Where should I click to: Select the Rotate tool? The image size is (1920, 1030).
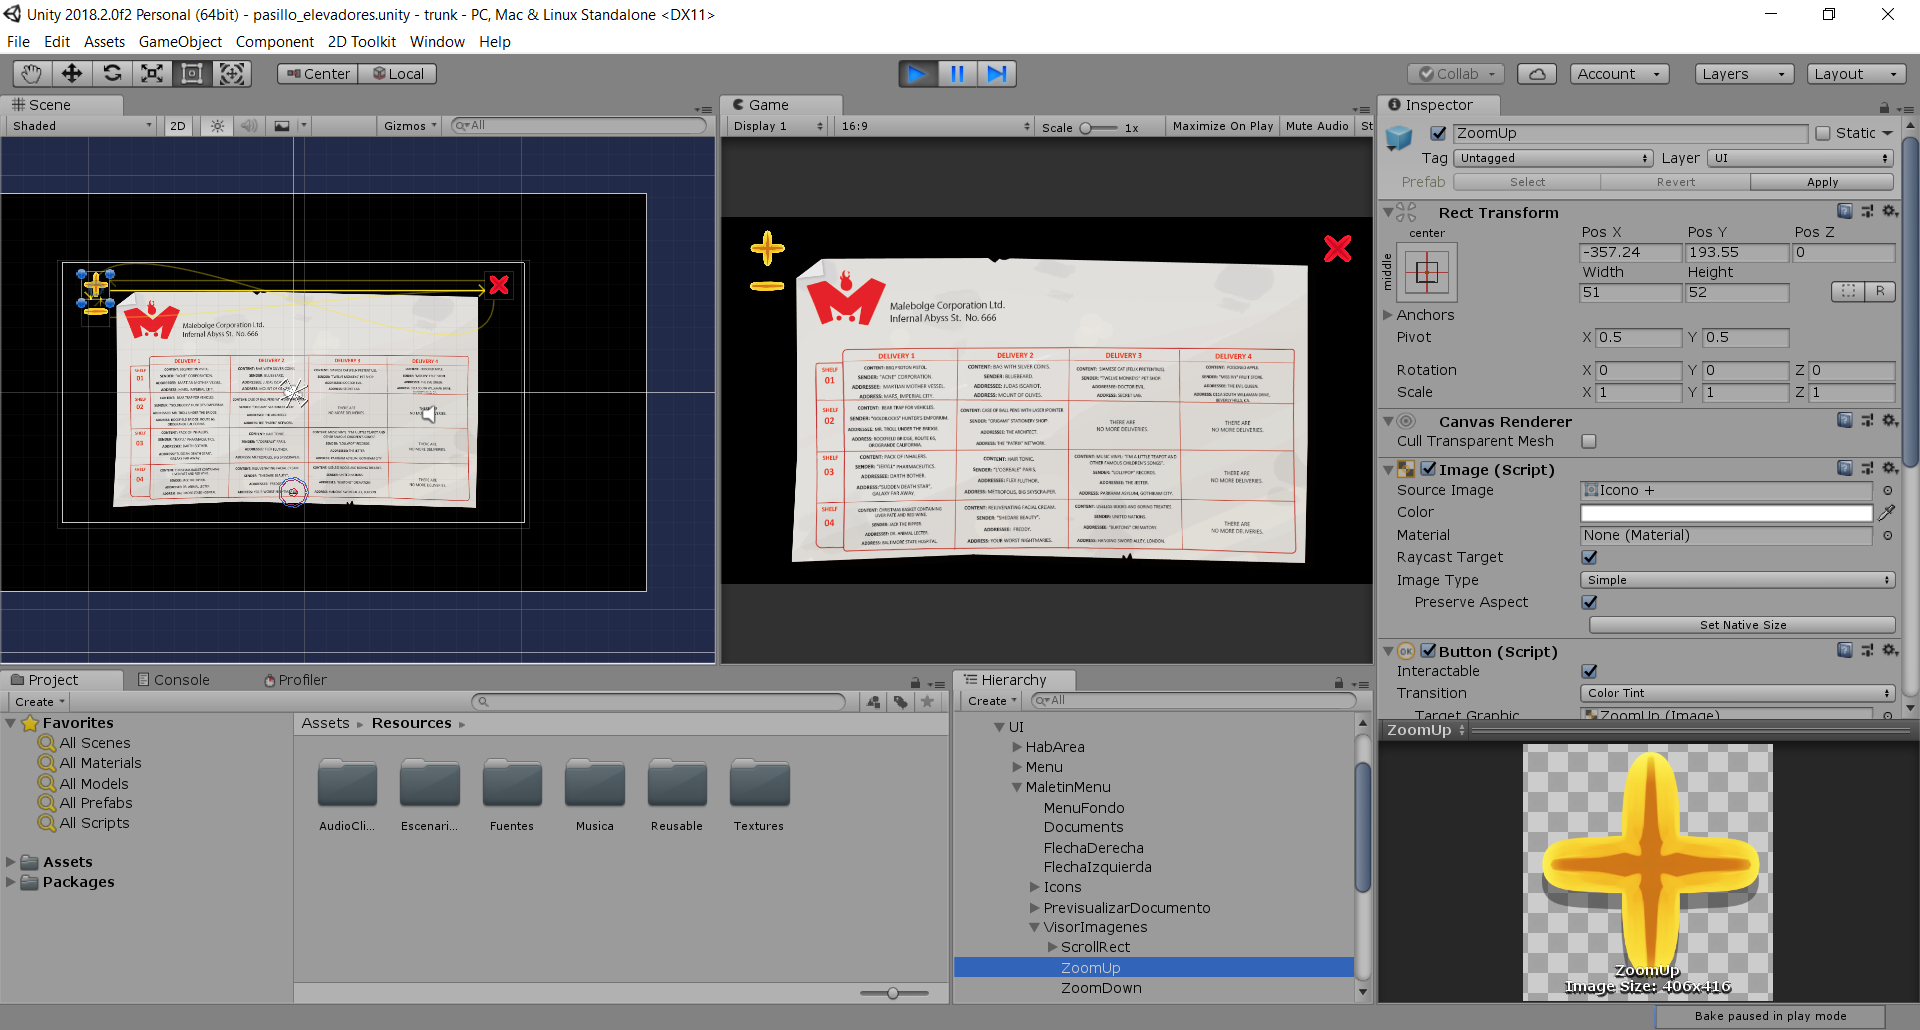[112, 74]
